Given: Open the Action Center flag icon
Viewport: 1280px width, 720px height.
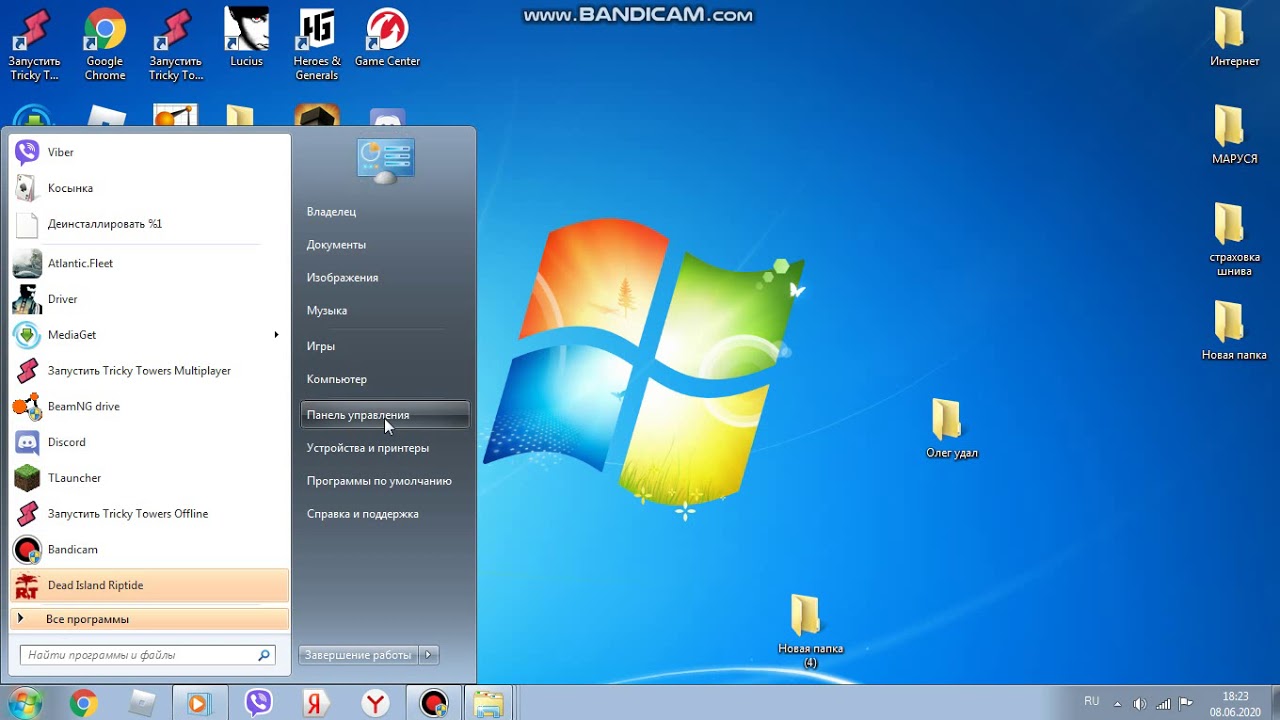Looking at the screenshot, I should click(1186, 703).
